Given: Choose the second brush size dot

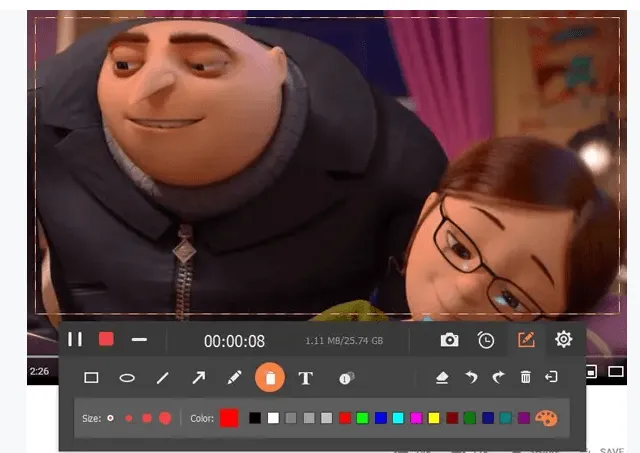Looking at the screenshot, I should [x=129, y=418].
